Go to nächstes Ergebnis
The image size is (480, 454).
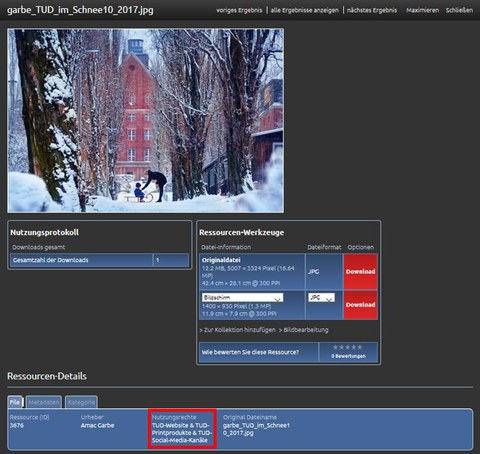[x=372, y=10]
